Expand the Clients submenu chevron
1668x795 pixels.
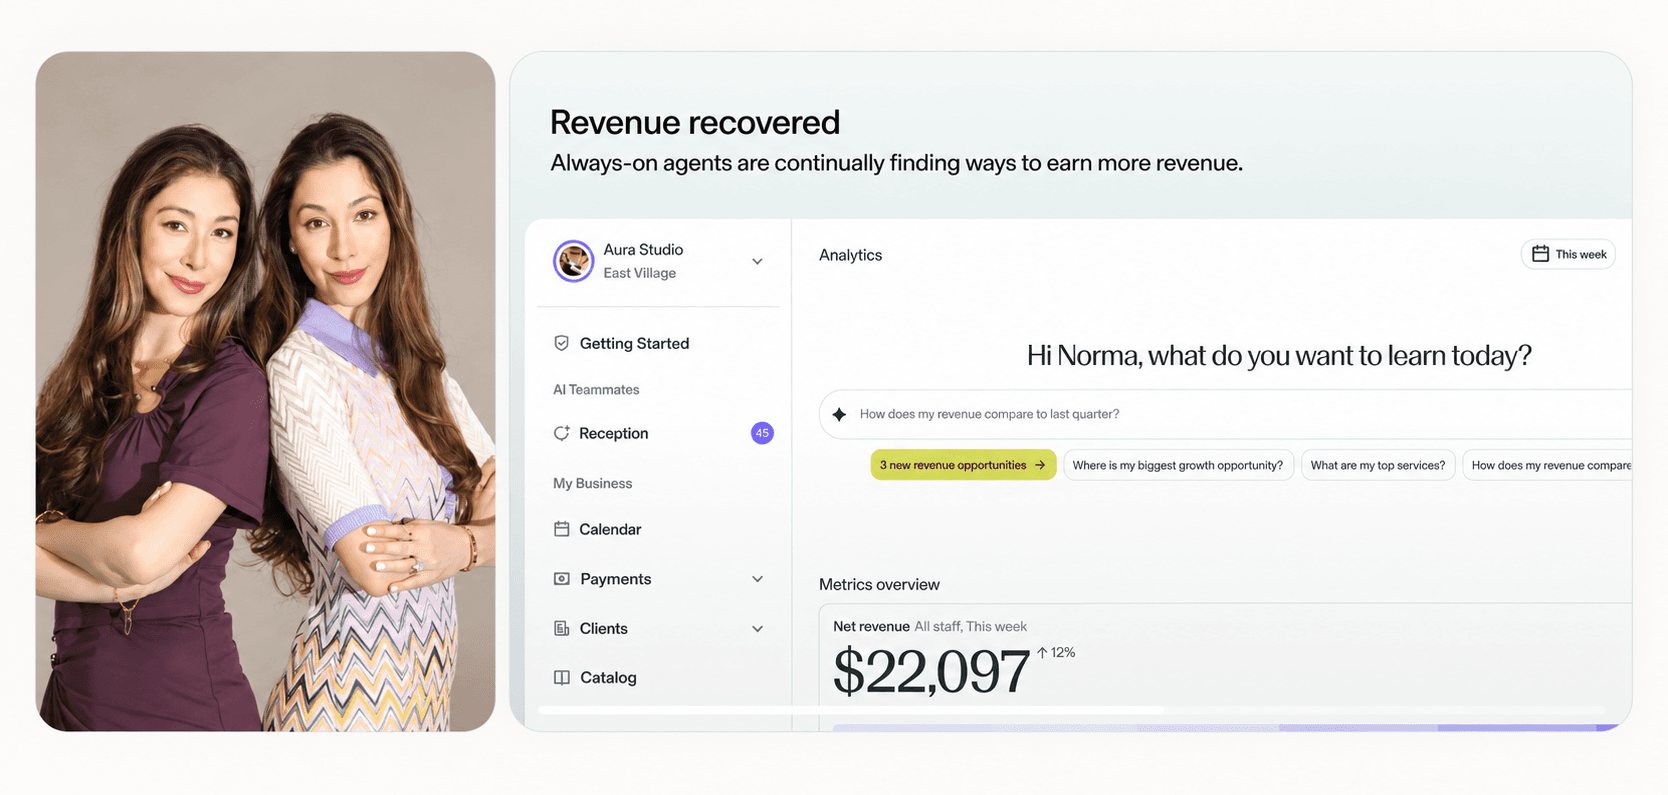click(757, 629)
